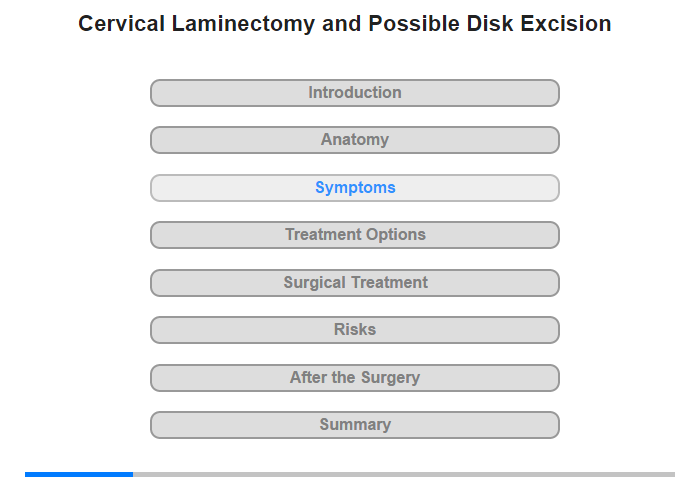Click the After the Surgery entry
The width and height of the screenshot is (700, 480).
(354, 378)
